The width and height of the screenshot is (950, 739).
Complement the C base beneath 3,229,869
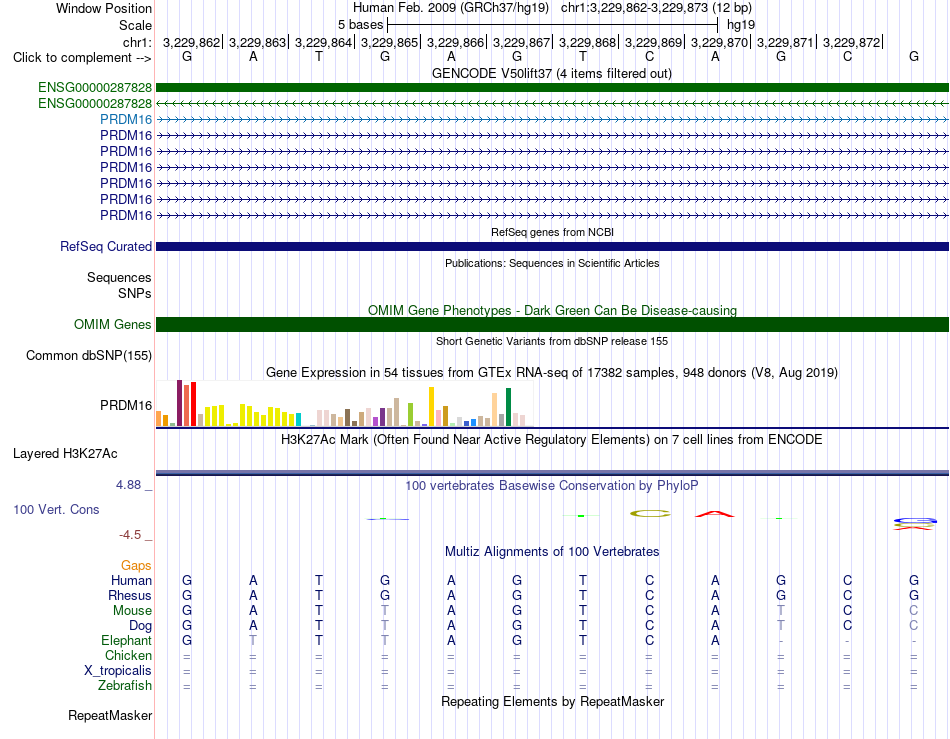[649, 56]
